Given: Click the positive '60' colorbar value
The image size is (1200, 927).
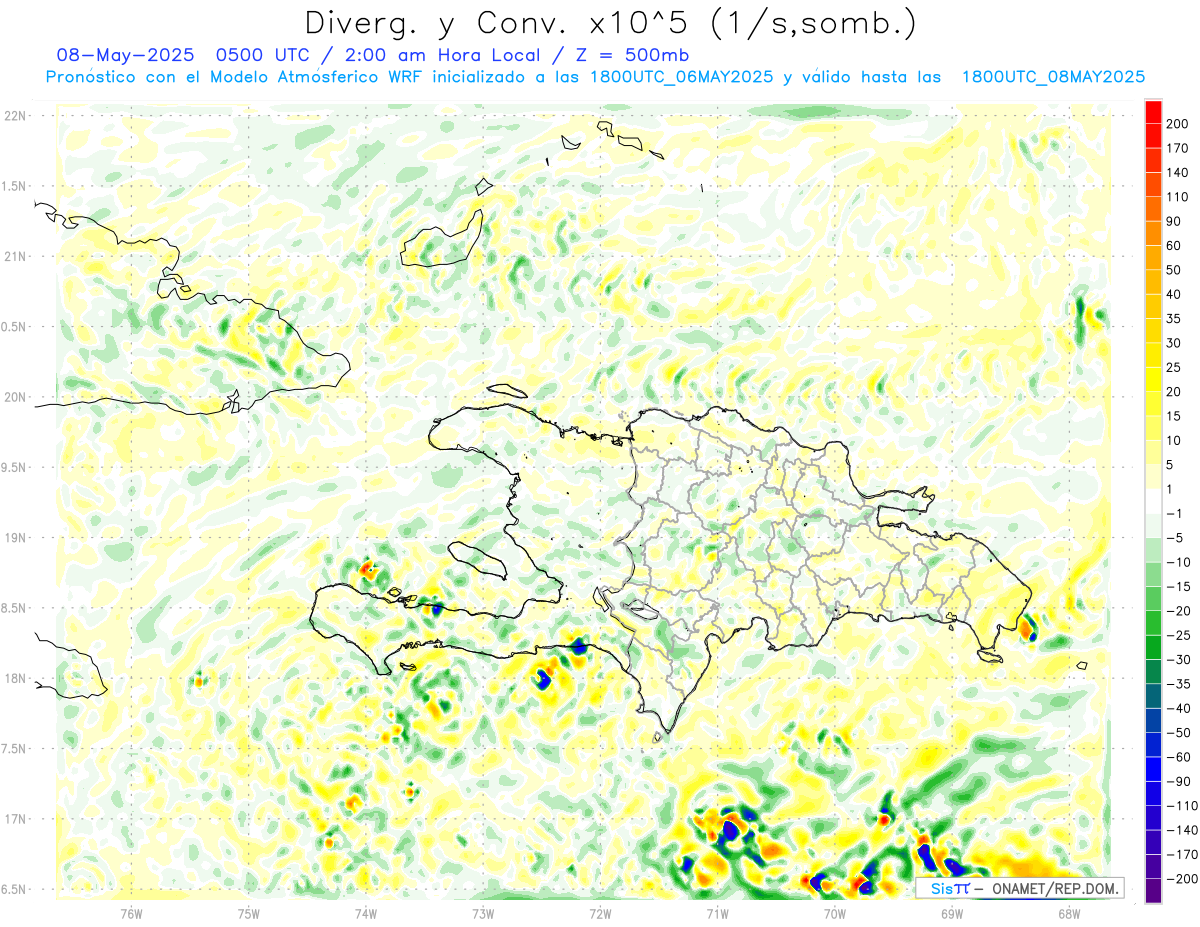Looking at the screenshot, I should (x=1175, y=245).
